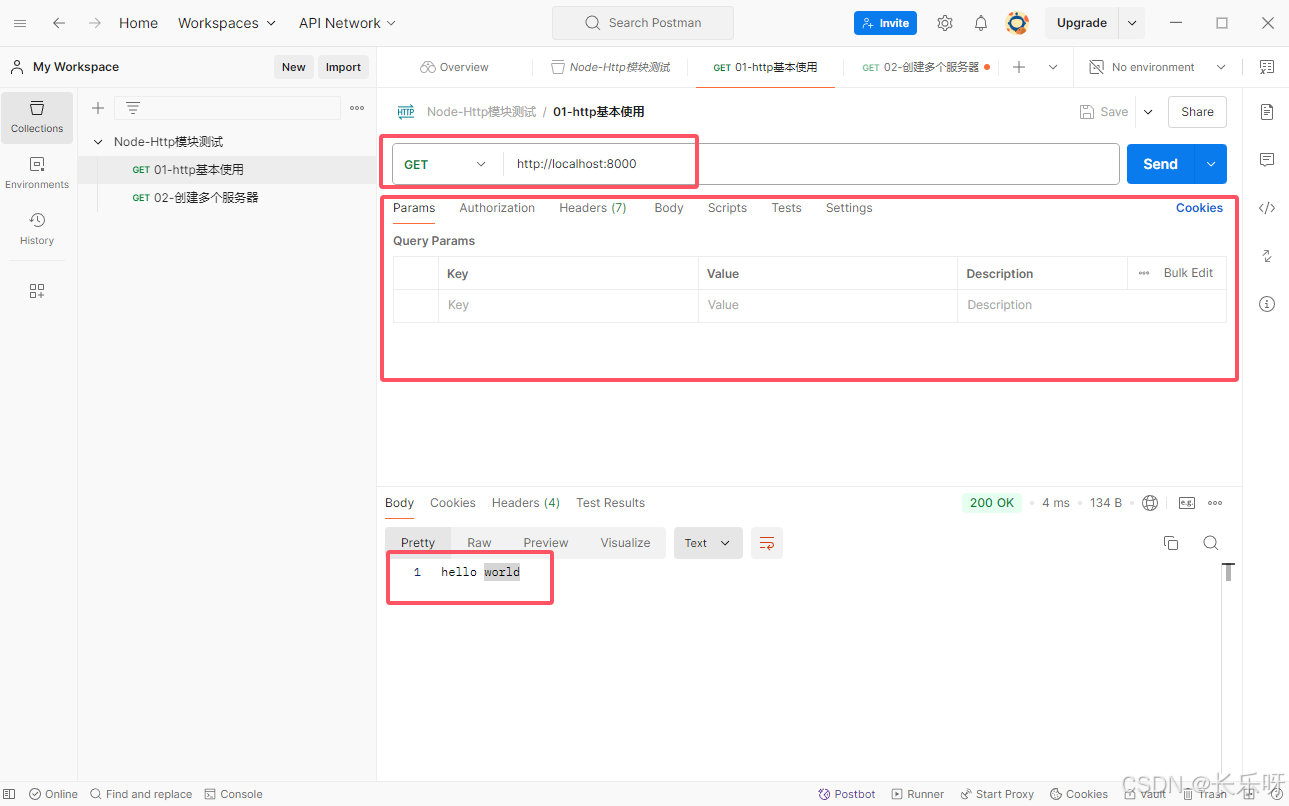
Task: Click the New button
Action: tap(294, 67)
